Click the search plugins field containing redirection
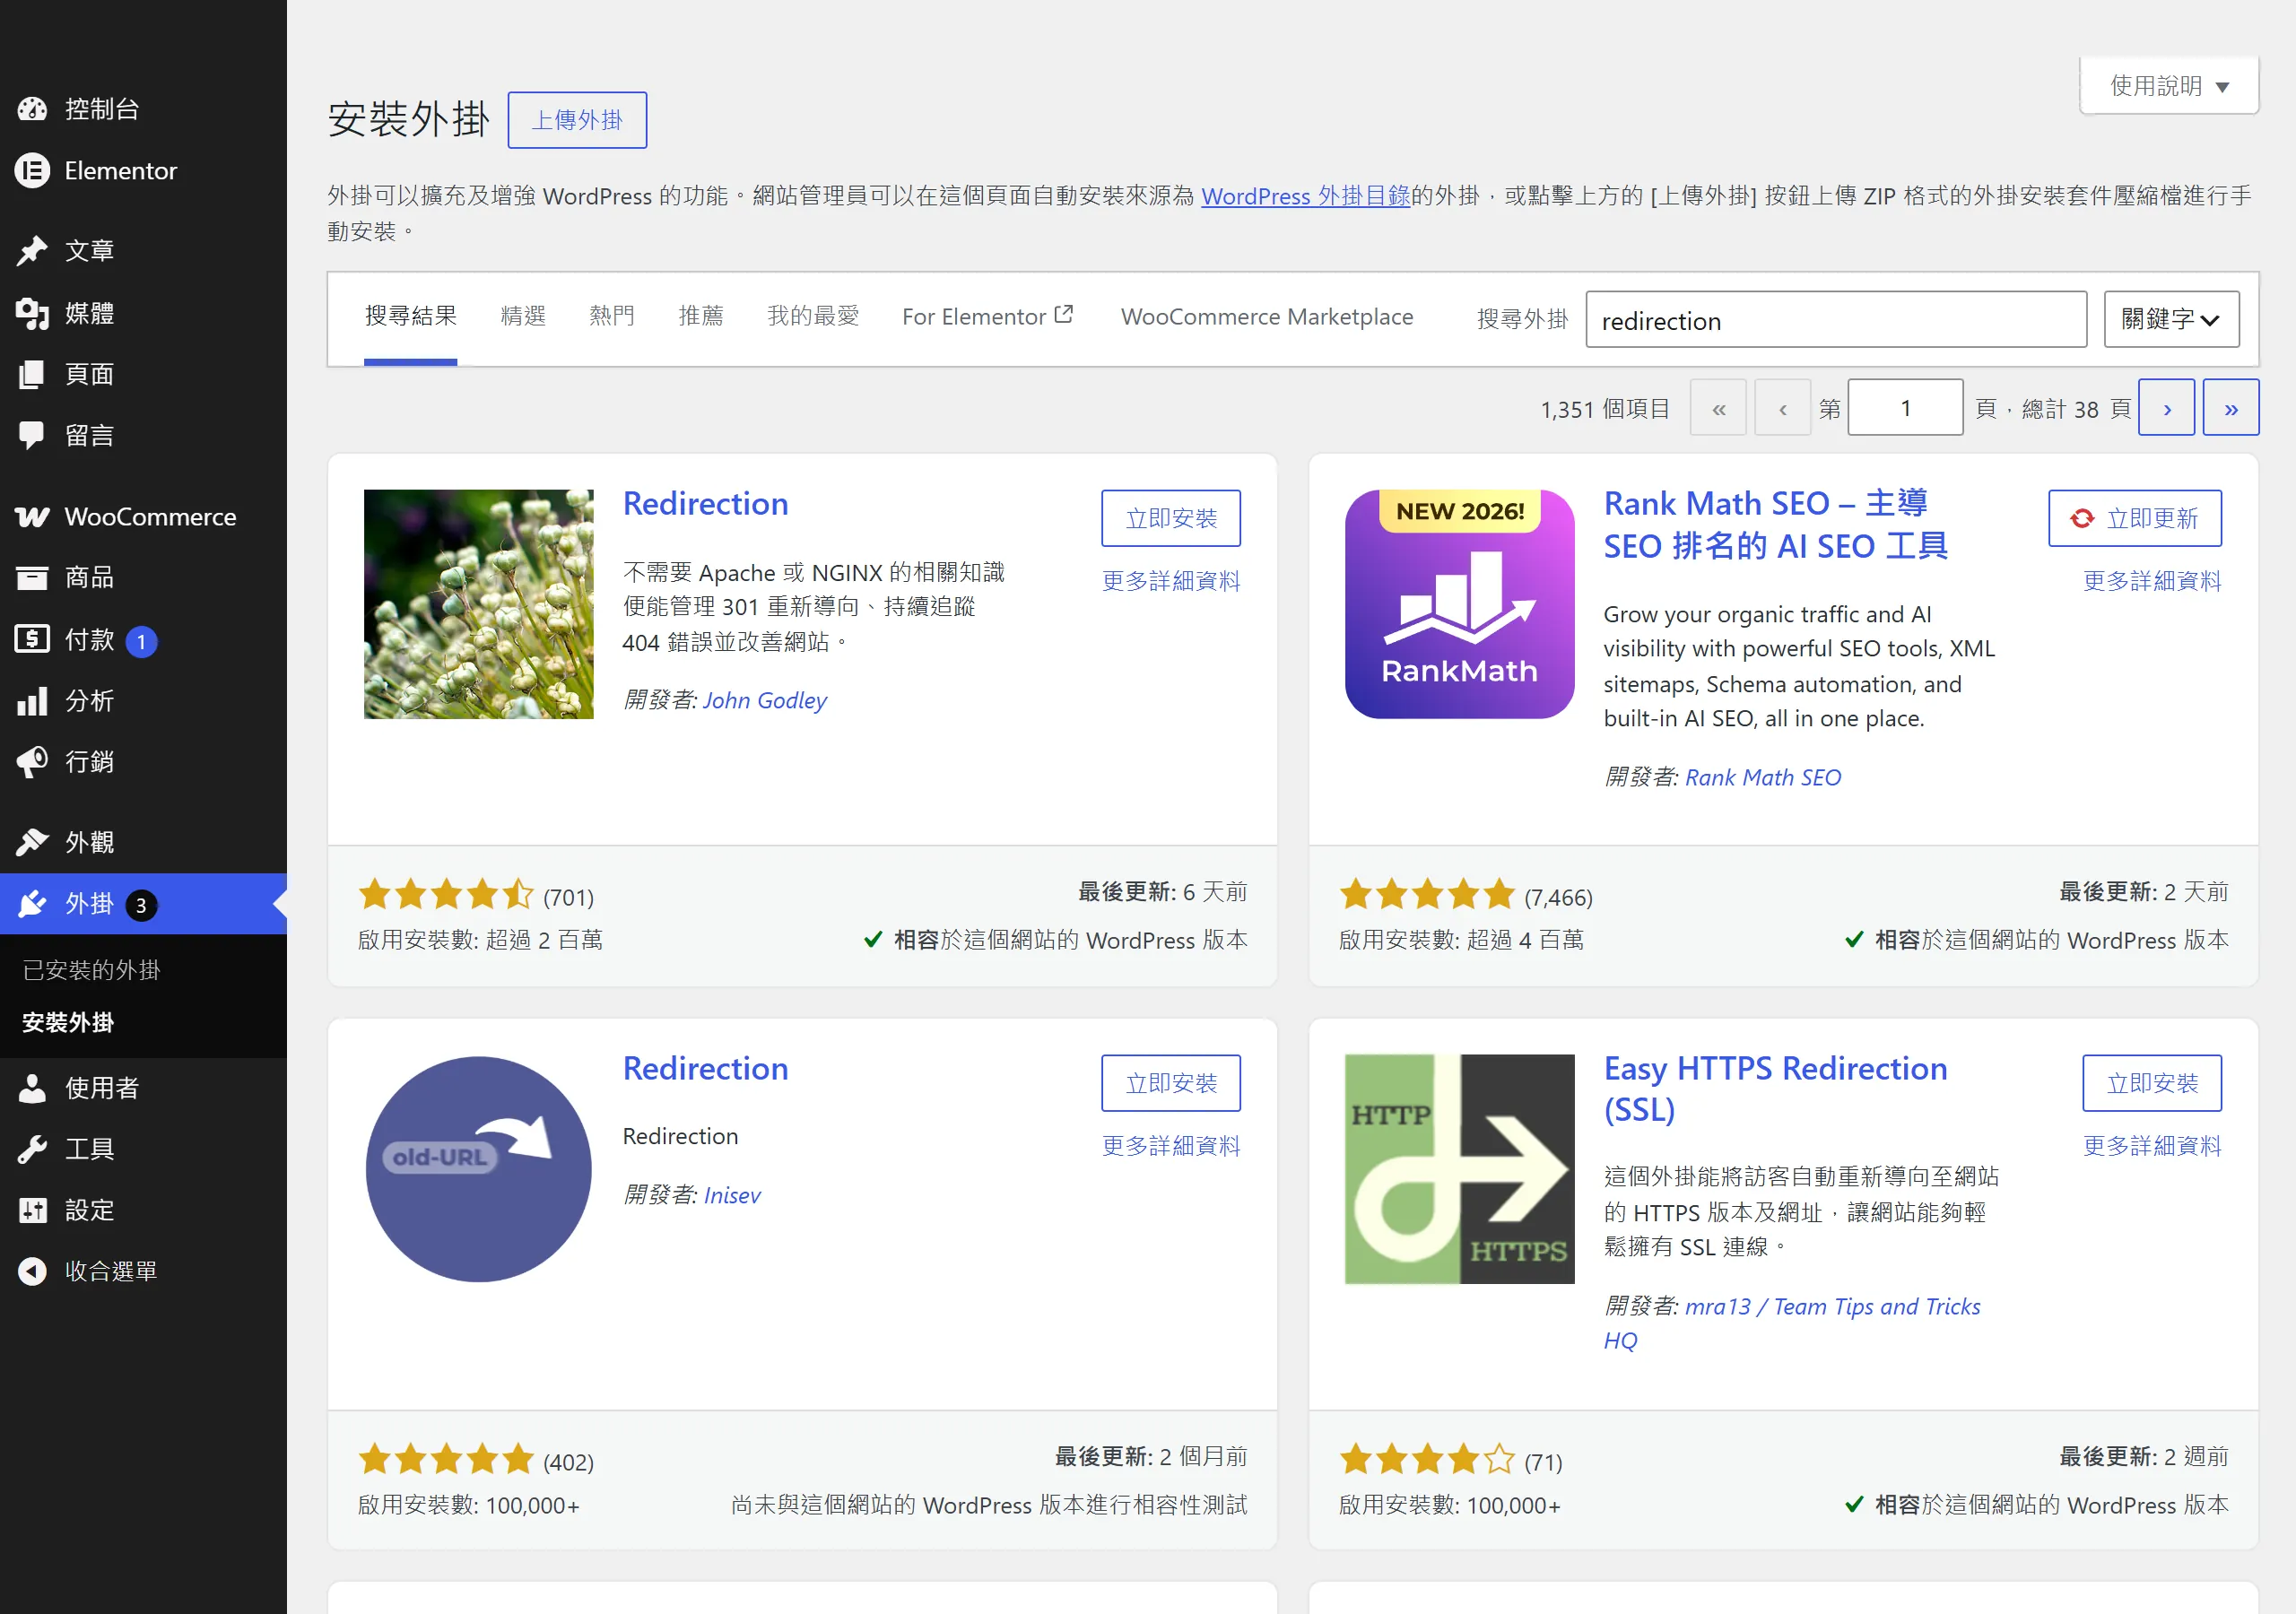Viewport: 2296px width, 1614px height. pyautogui.click(x=1836, y=320)
